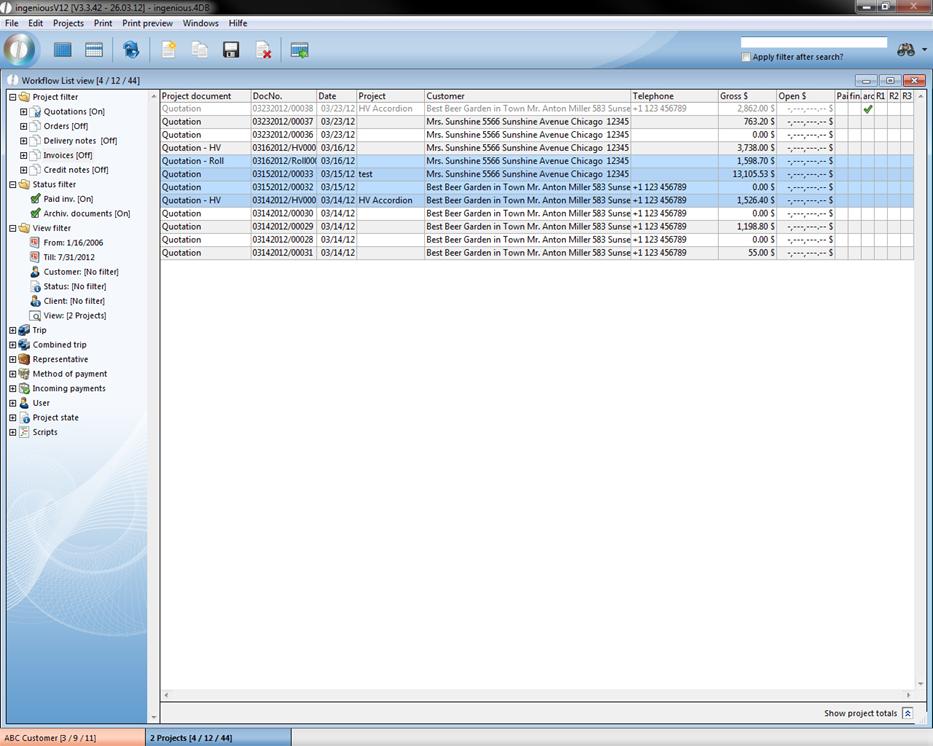This screenshot has height=746, width=933.
Task: Expand the Quotations tree node
Action: [24, 112]
